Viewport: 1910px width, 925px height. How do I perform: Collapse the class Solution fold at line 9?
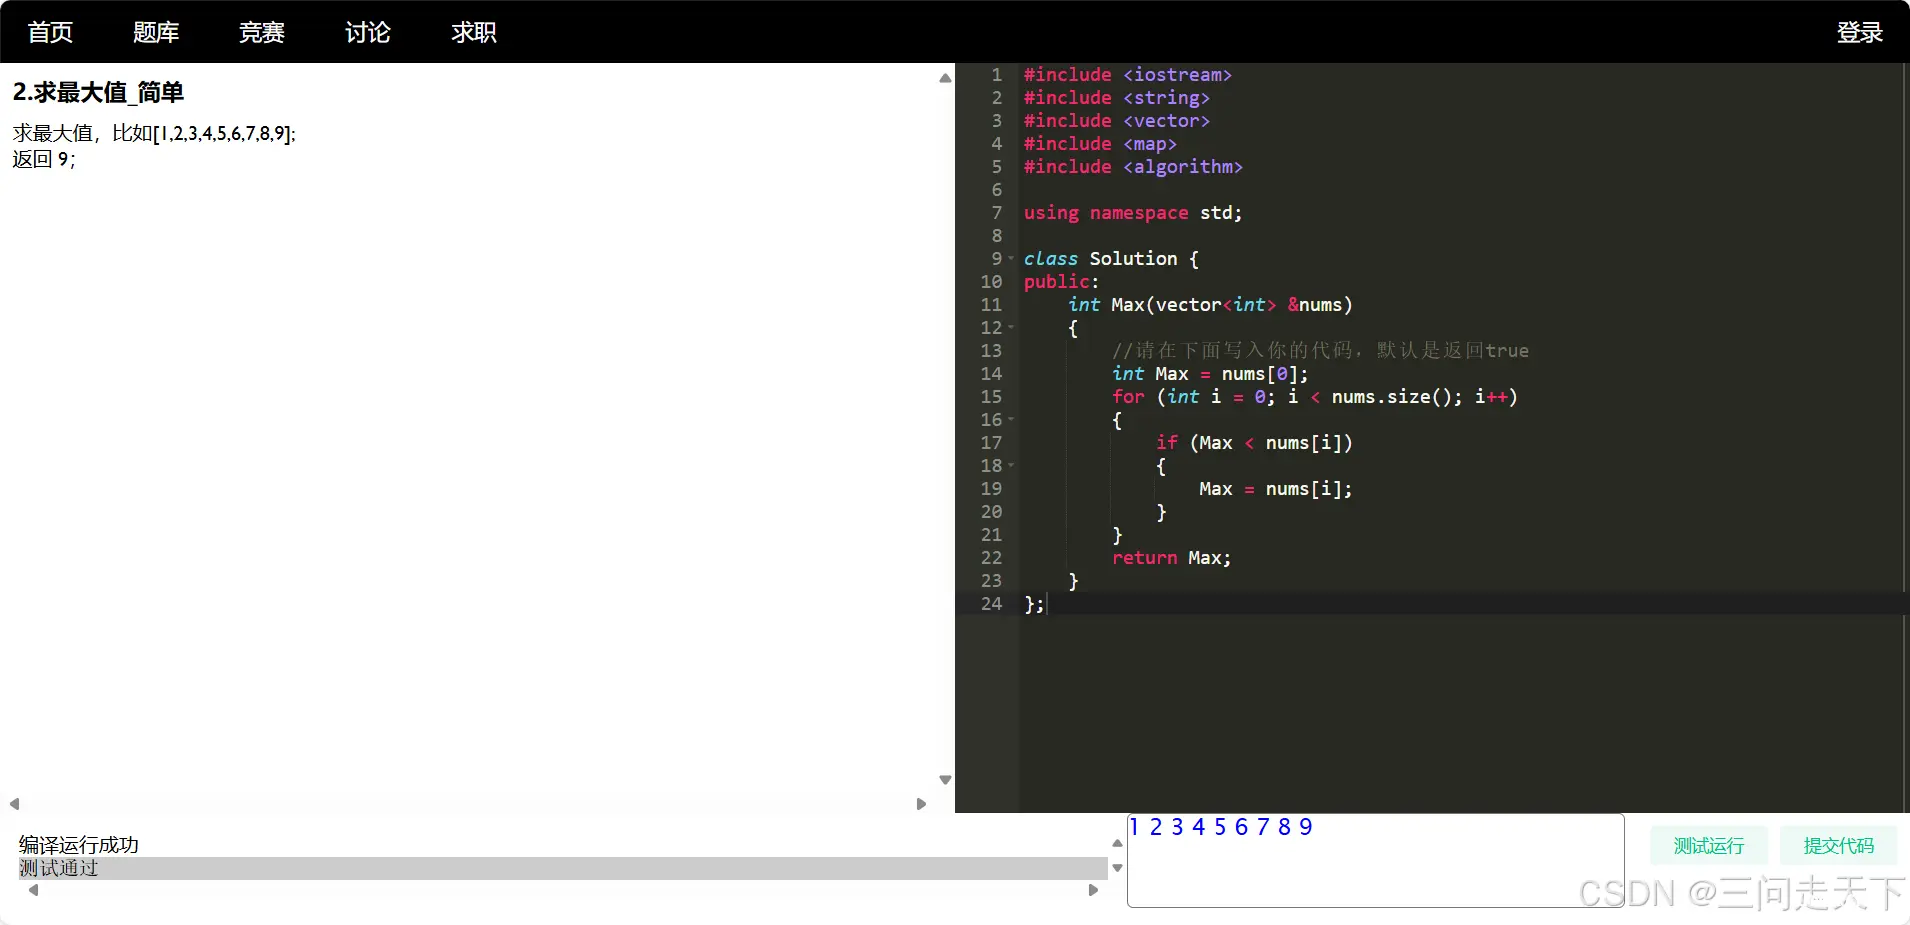click(x=1011, y=259)
